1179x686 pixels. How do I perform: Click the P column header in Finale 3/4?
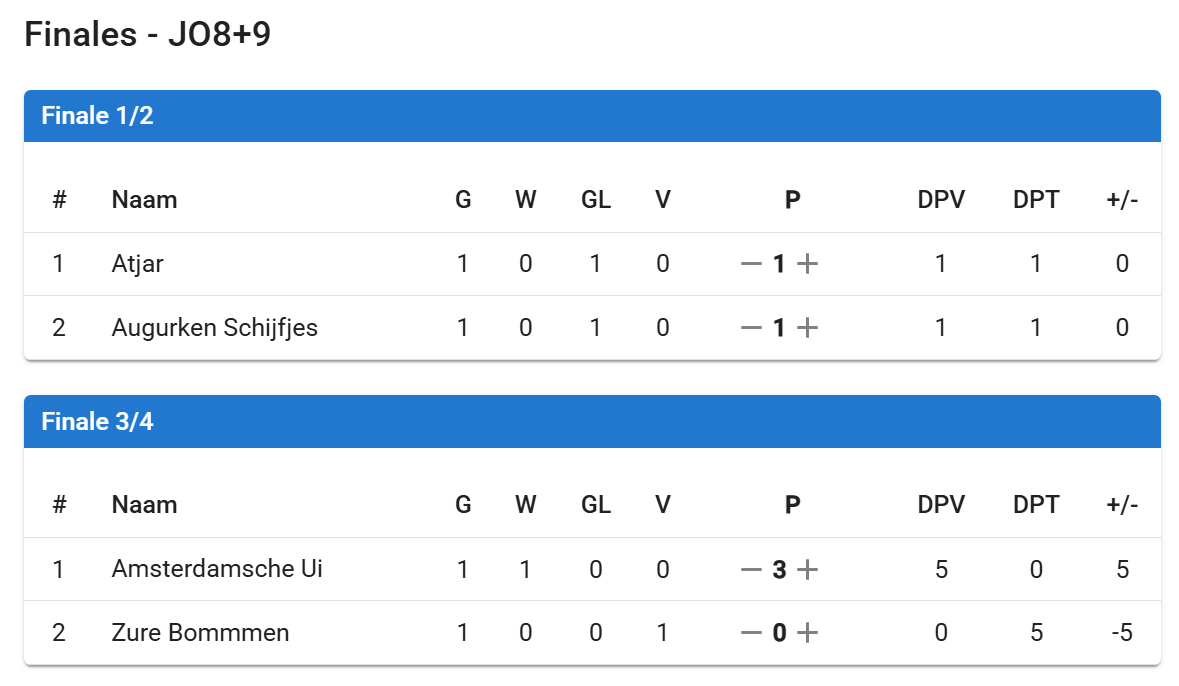click(x=792, y=505)
